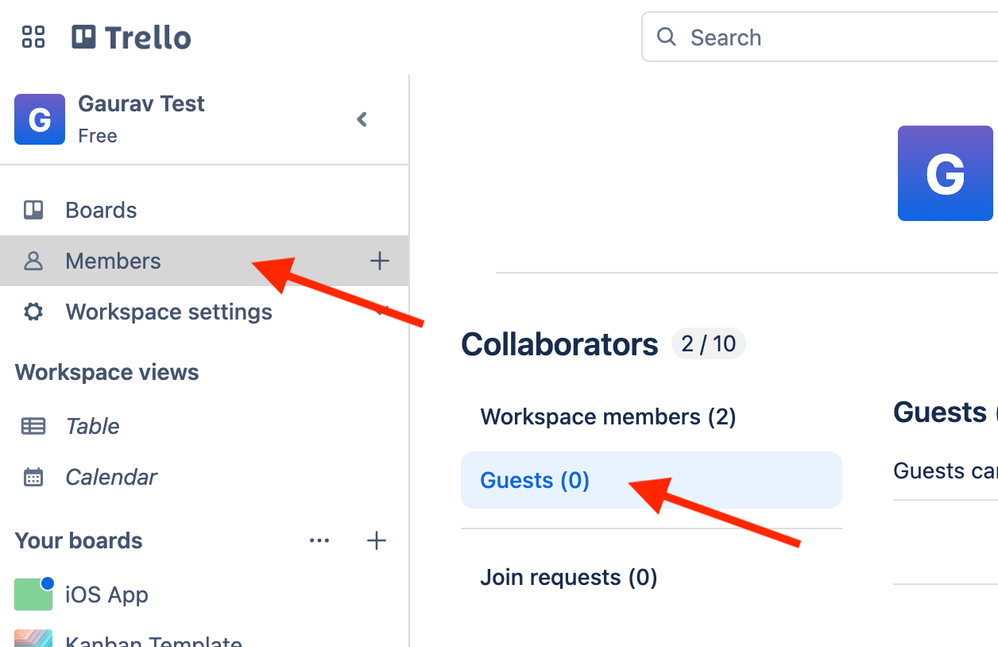Click the Kanban Template board thumbnail

pos(34,638)
